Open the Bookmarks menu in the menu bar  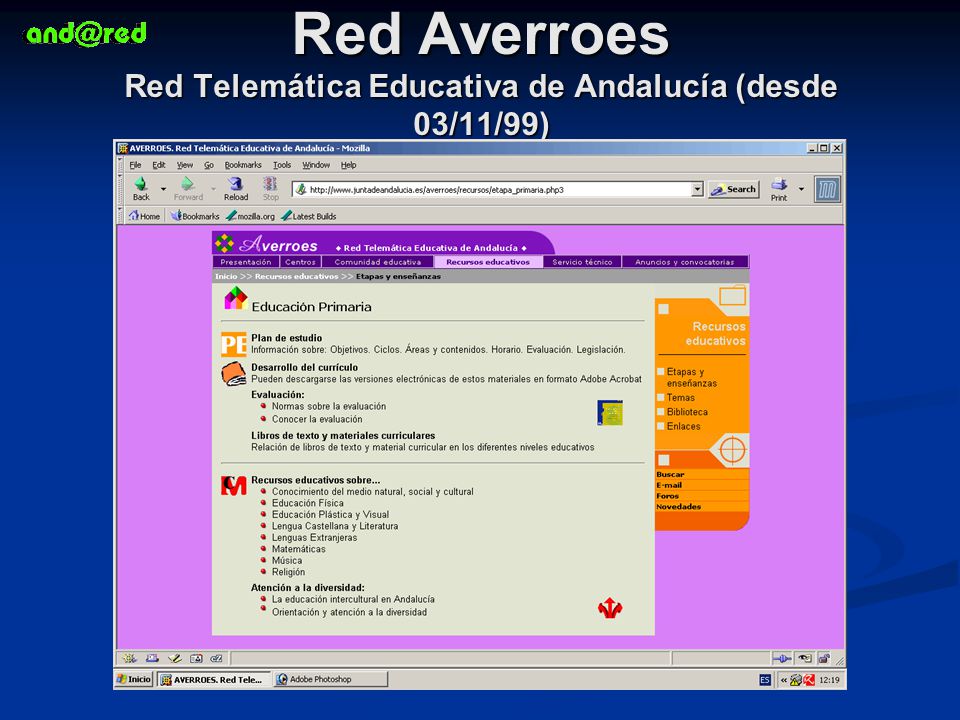click(x=243, y=165)
